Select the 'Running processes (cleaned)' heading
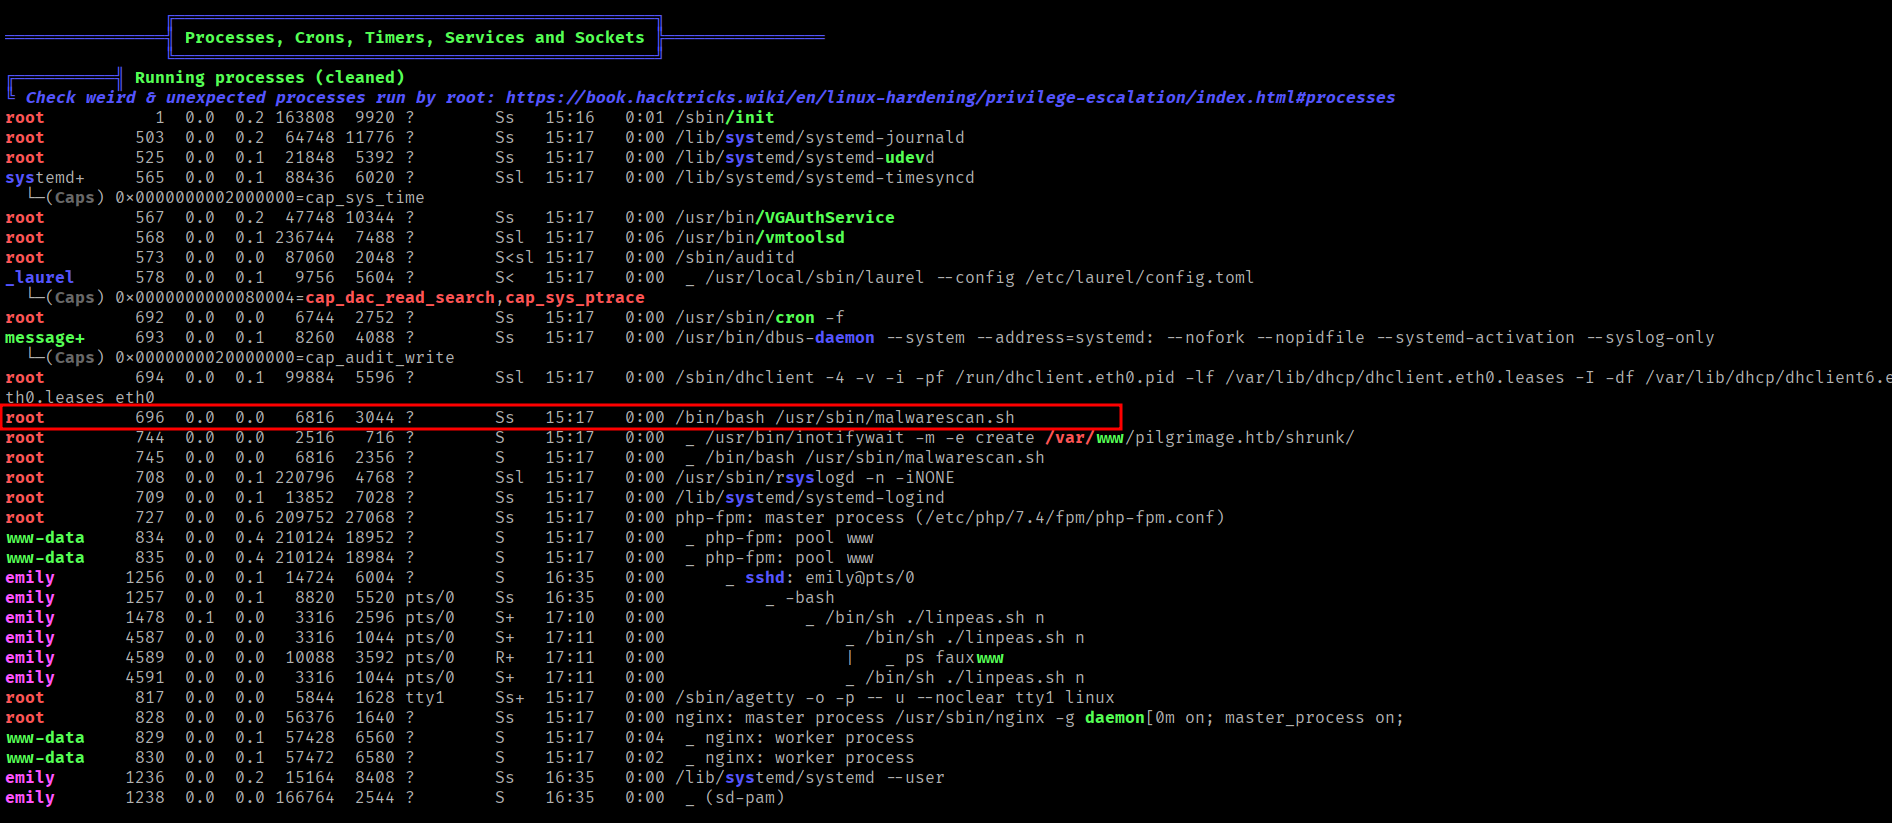Screen dimensions: 1892x823 tap(270, 77)
